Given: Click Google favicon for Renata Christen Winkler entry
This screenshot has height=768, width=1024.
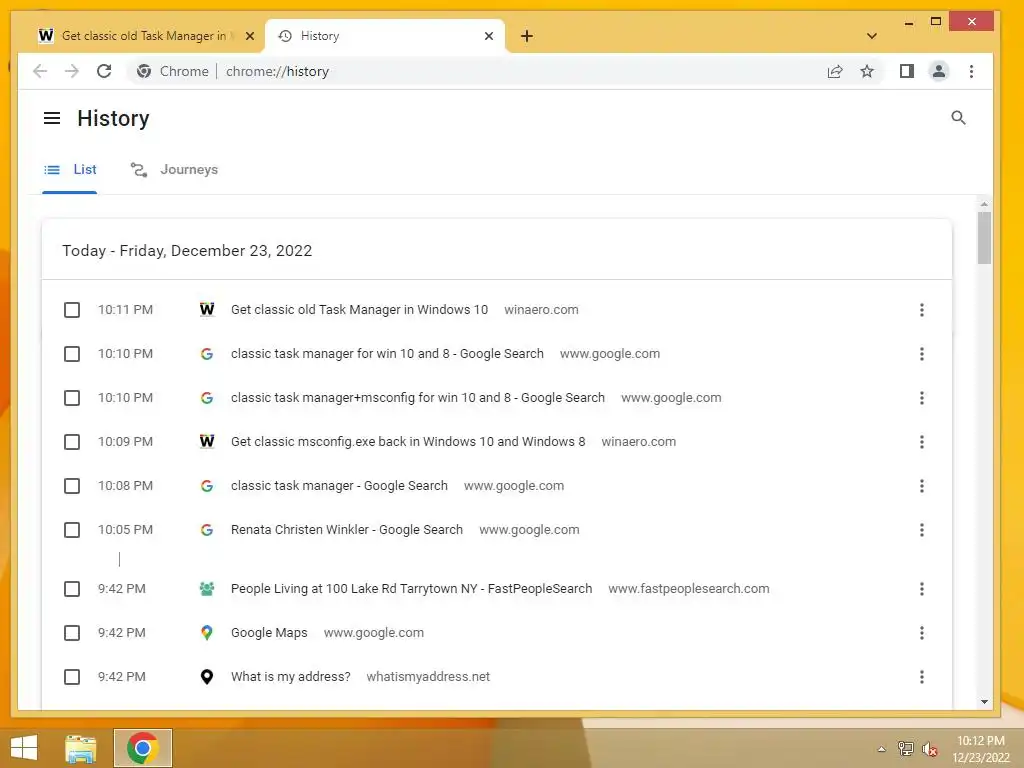Looking at the screenshot, I should [x=206, y=530].
